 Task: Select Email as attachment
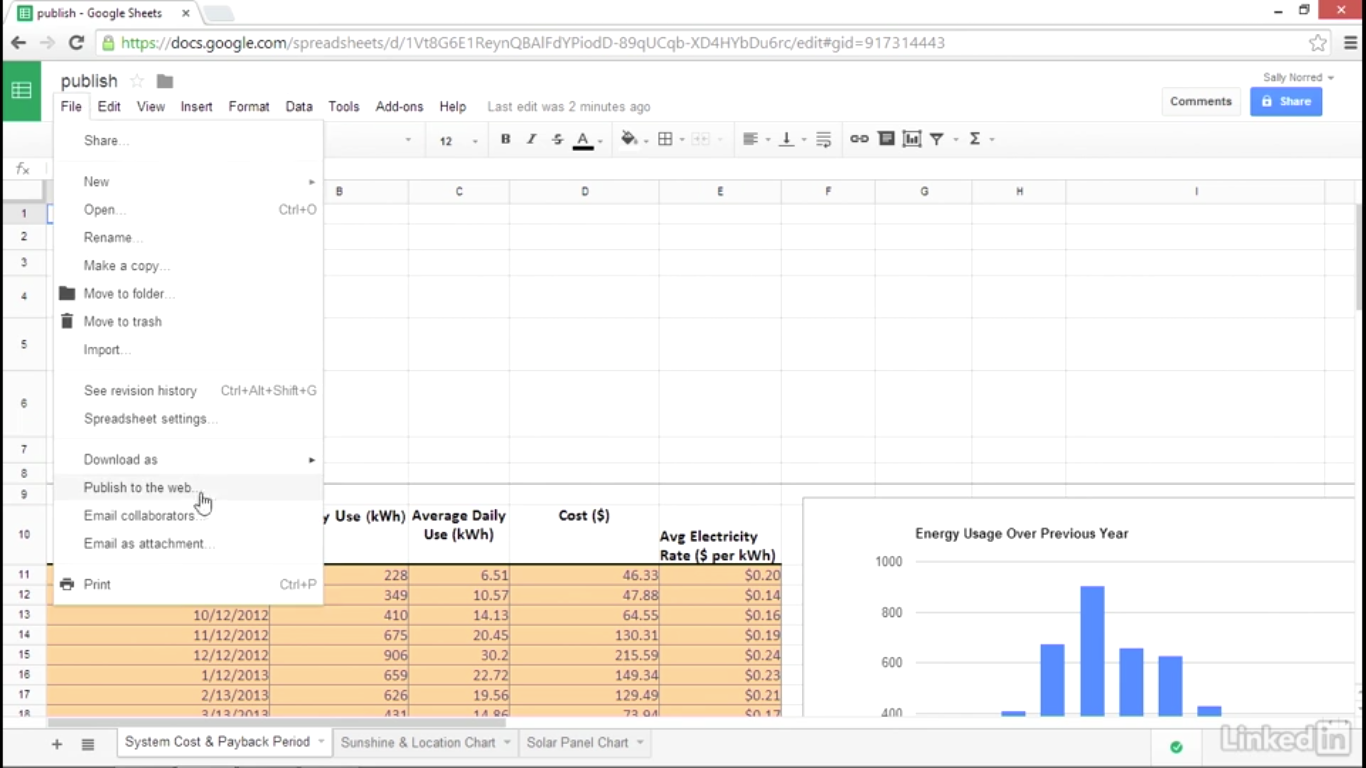click(x=188, y=544)
